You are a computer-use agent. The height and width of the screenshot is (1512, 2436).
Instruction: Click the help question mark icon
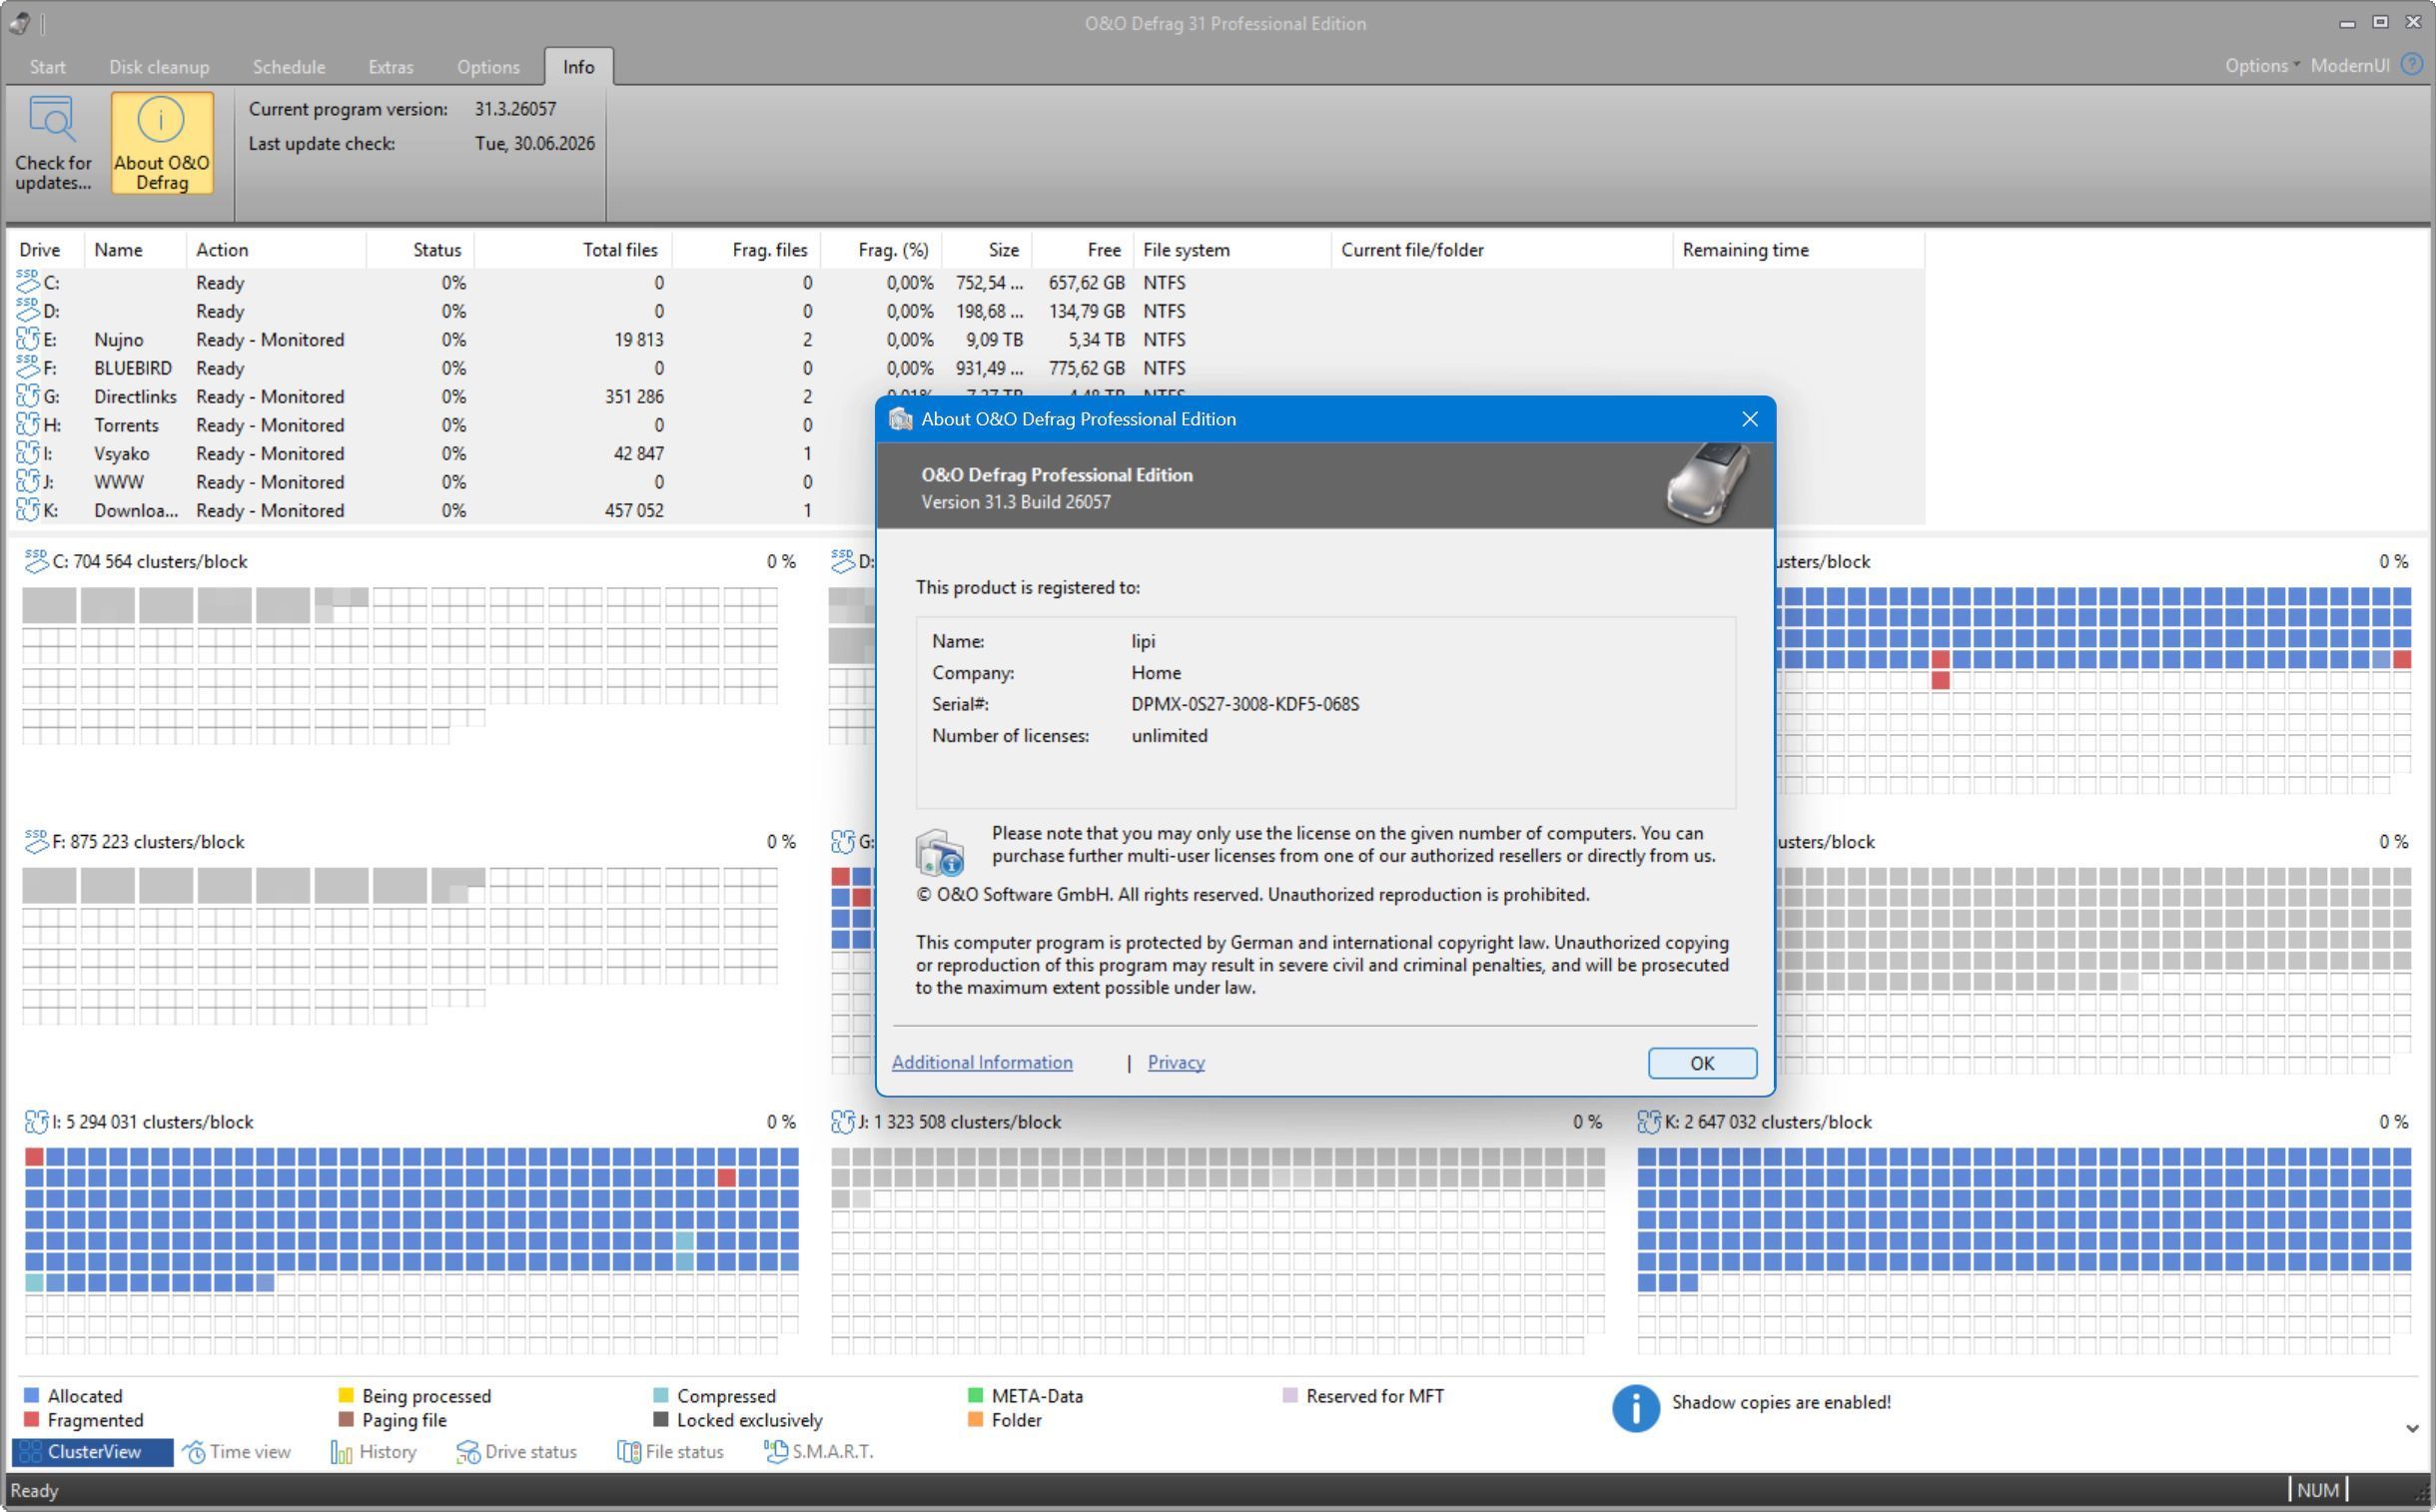coord(2412,65)
